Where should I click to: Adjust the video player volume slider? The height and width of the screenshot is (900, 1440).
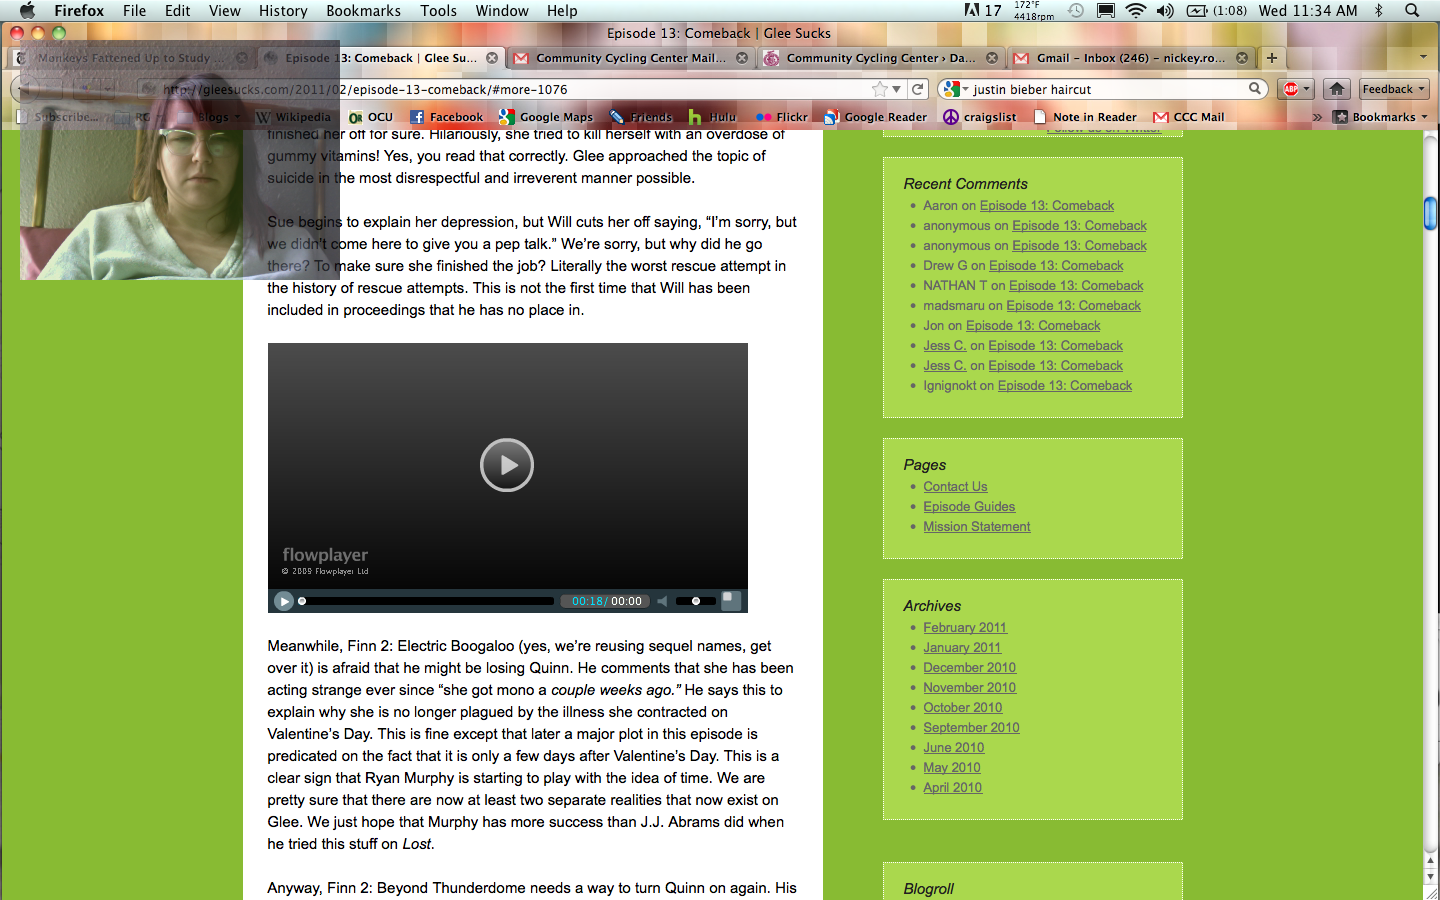(x=695, y=601)
